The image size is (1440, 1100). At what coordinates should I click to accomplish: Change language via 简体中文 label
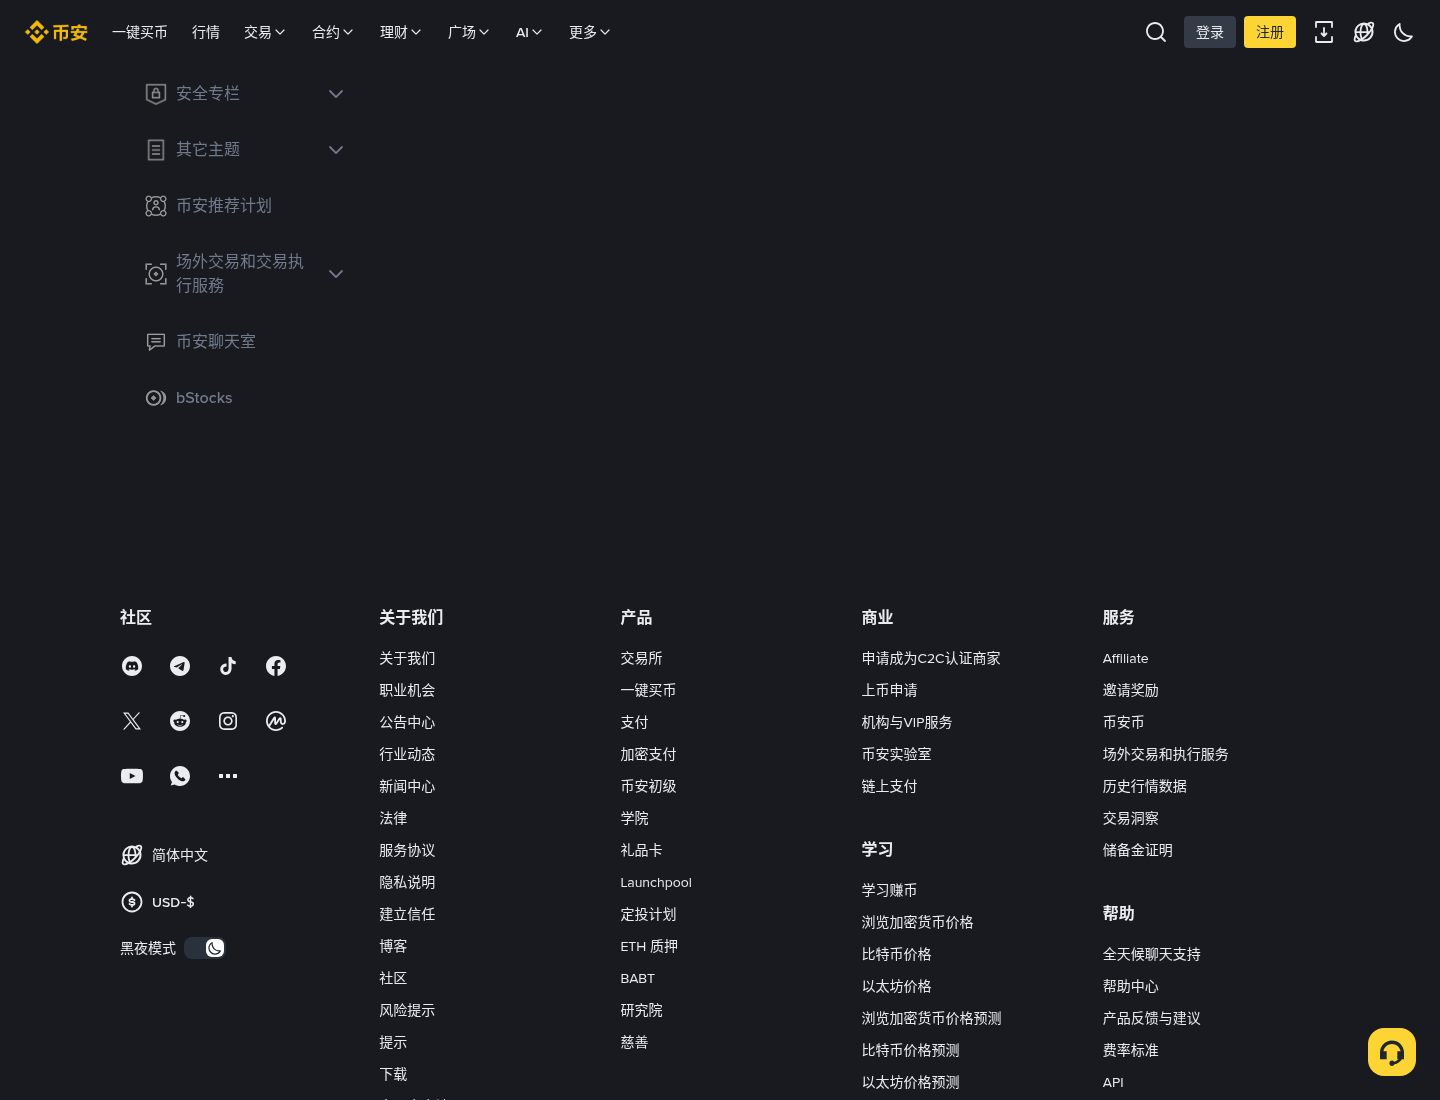click(180, 855)
